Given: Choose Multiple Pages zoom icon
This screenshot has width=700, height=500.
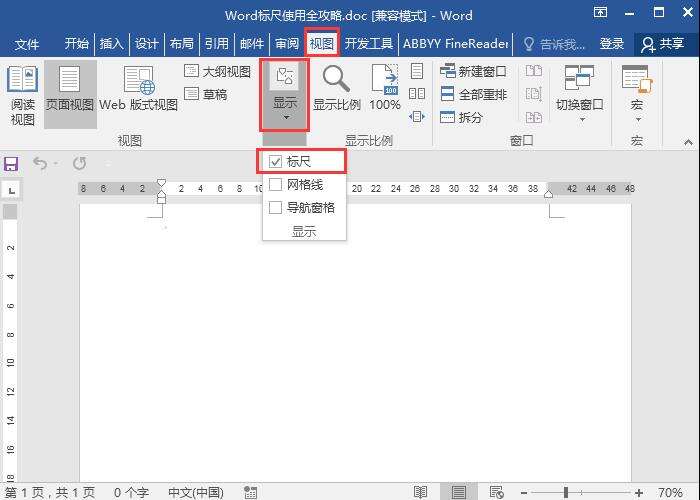Looking at the screenshot, I should point(417,94).
